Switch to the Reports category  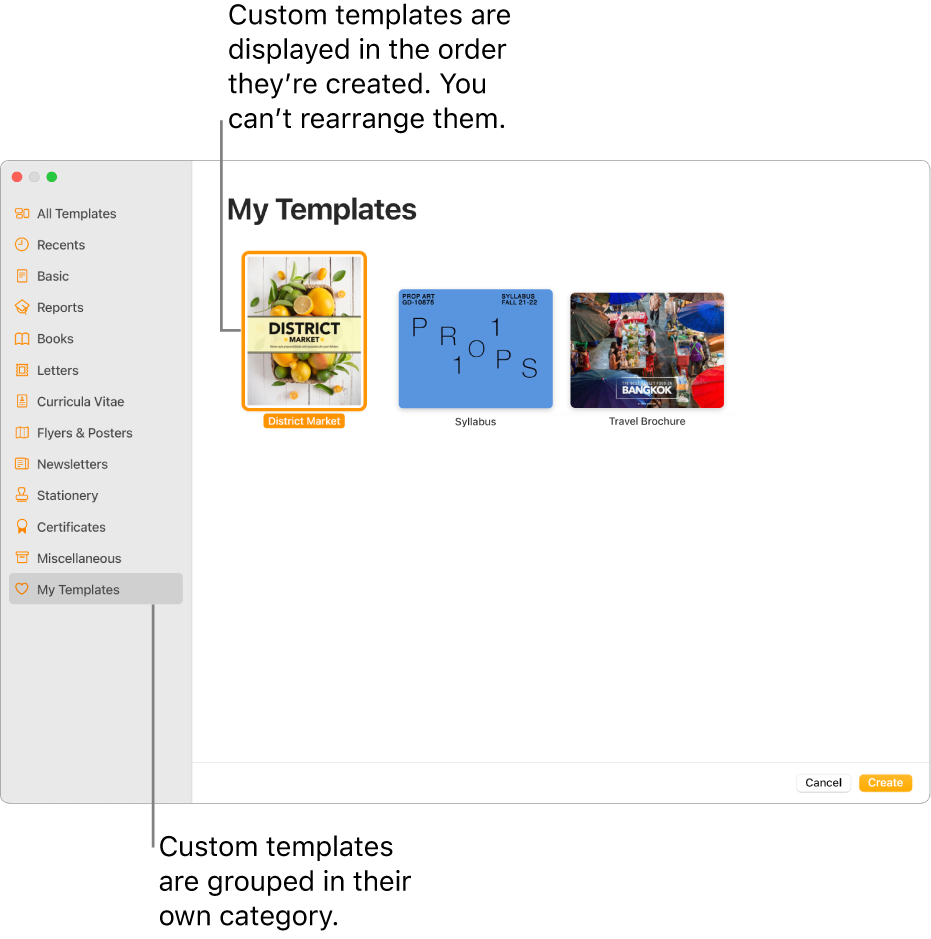click(x=60, y=308)
